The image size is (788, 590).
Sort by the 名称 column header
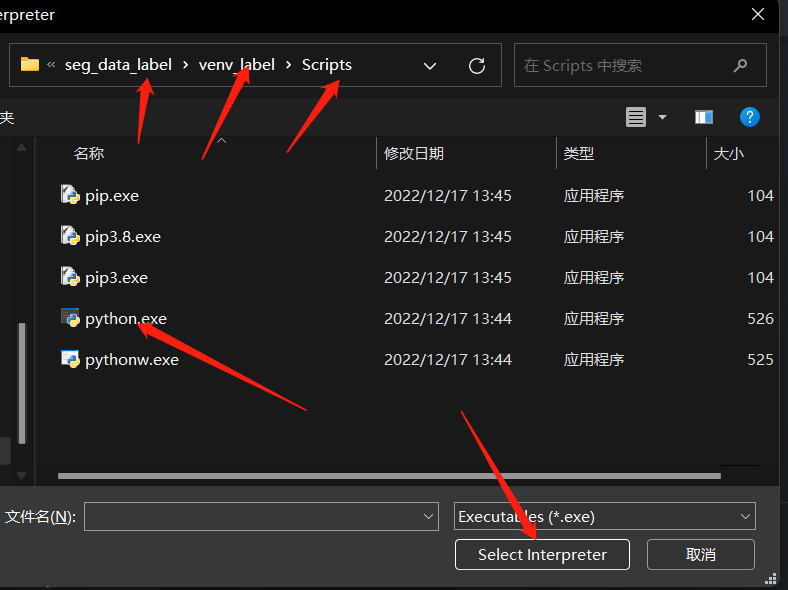point(89,153)
